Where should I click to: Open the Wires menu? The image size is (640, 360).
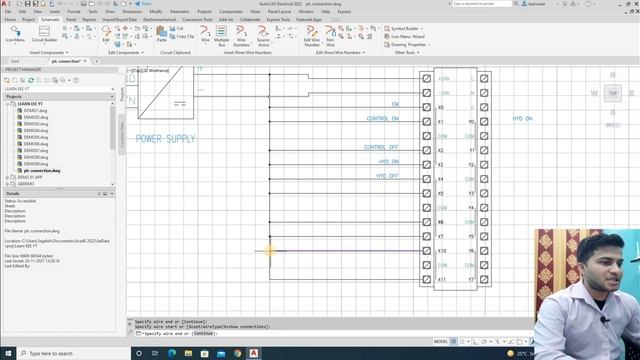coord(255,11)
